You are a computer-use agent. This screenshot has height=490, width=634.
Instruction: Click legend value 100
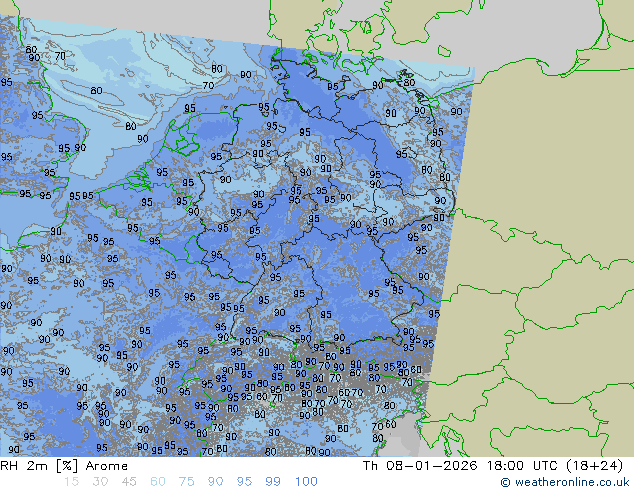306,482
